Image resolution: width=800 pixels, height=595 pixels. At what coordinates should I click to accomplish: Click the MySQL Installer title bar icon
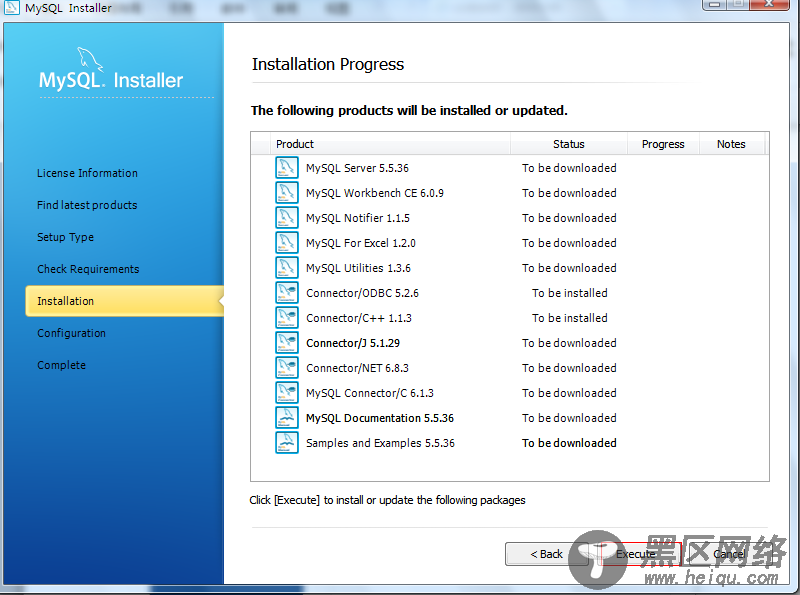pos(11,7)
